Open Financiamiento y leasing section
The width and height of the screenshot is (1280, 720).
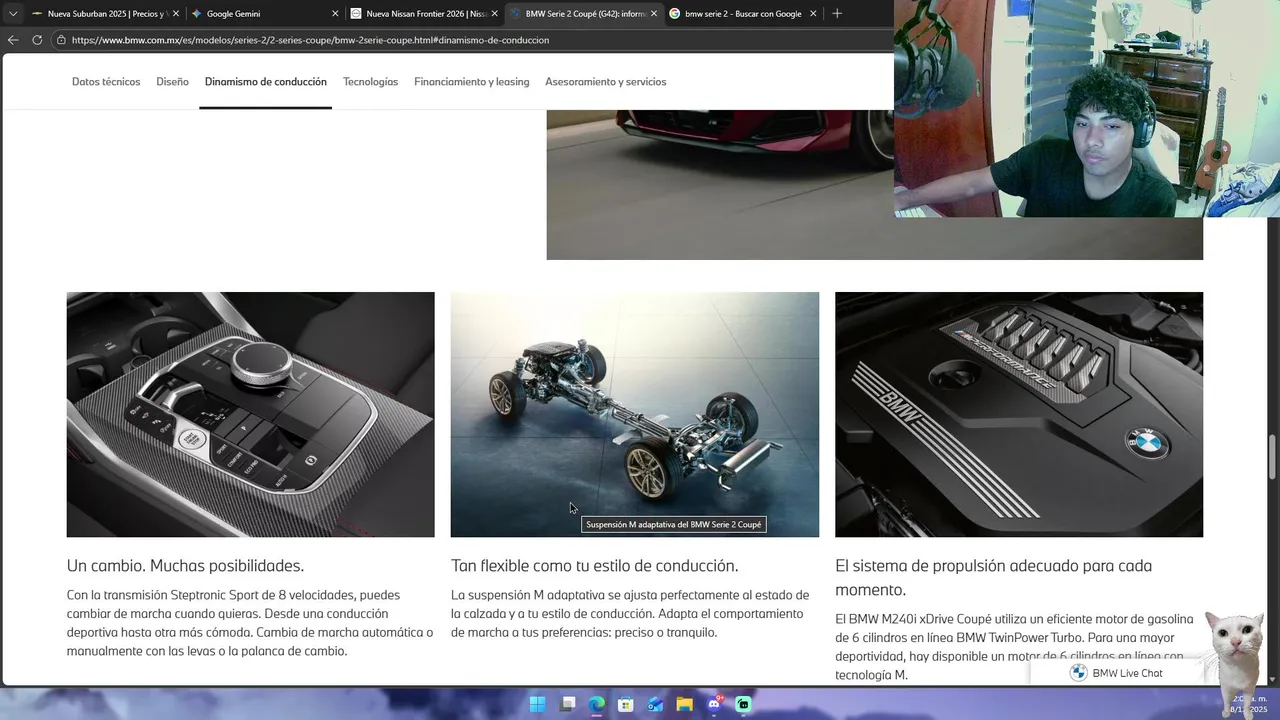pyautogui.click(x=472, y=82)
